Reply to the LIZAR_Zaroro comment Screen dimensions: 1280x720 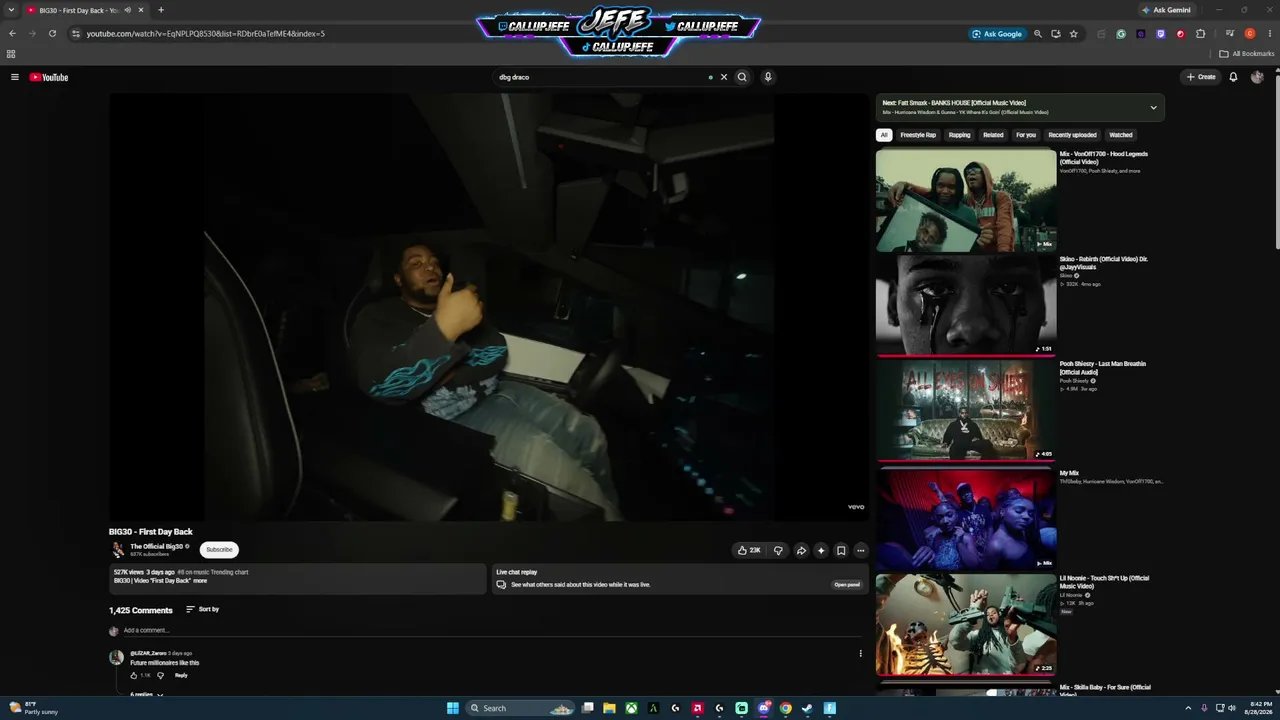click(x=181, y=675)
